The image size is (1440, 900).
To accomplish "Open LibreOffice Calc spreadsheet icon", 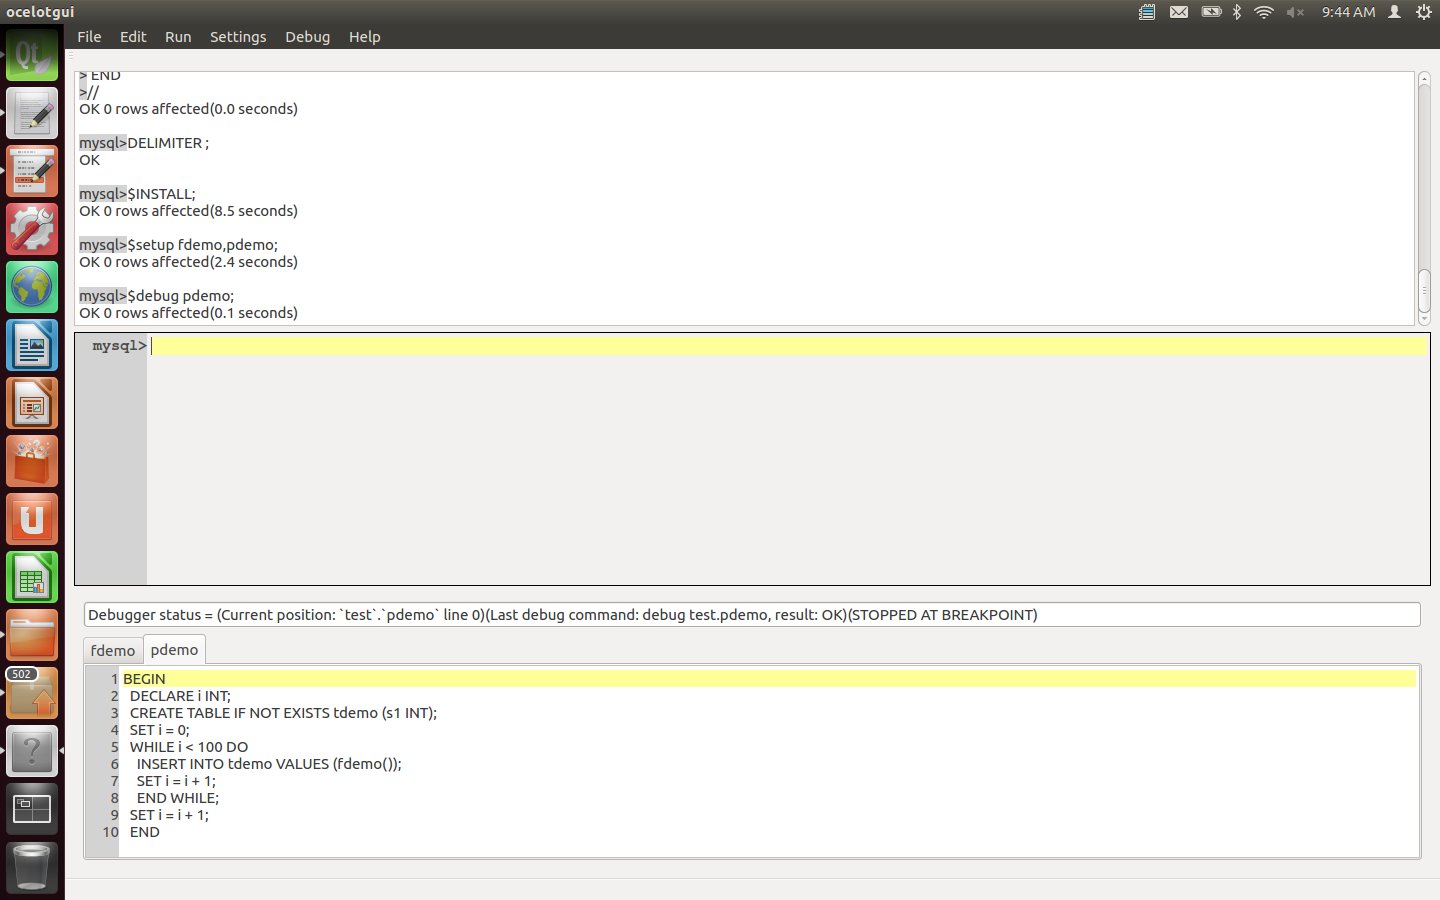I will [32, 577].
